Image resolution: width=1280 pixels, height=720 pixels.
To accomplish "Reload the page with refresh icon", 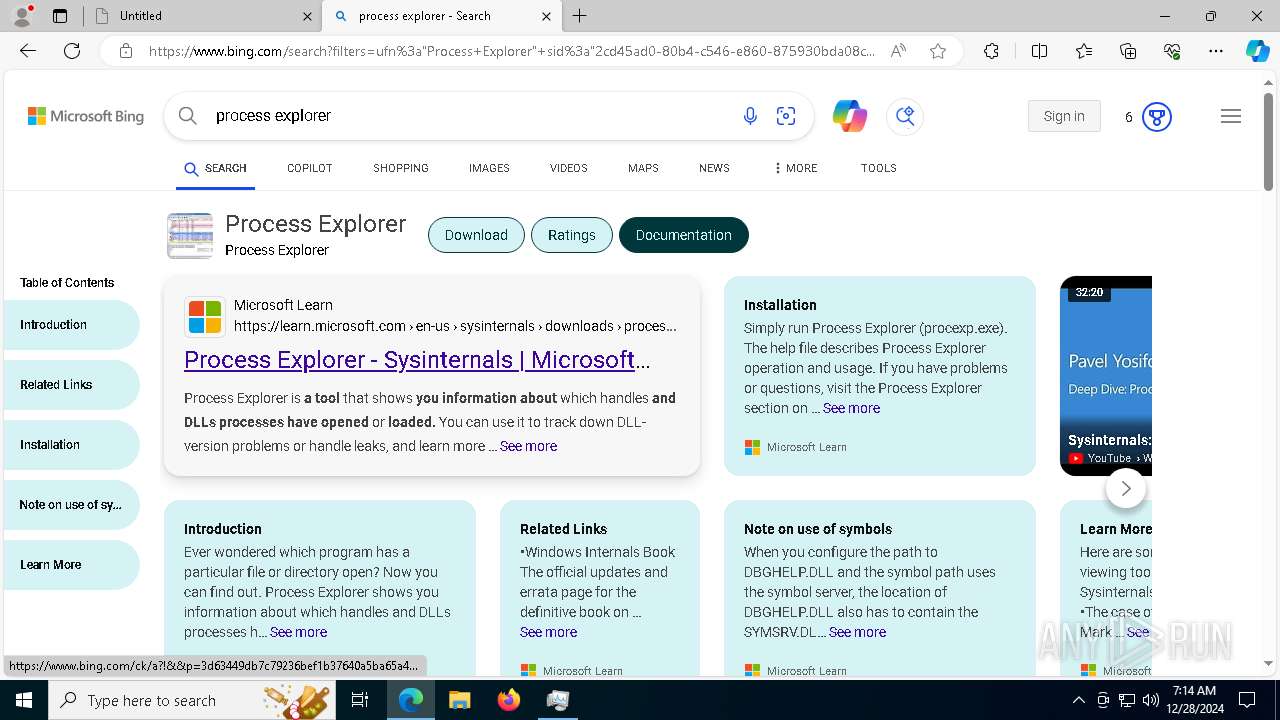I will [72, 51].
